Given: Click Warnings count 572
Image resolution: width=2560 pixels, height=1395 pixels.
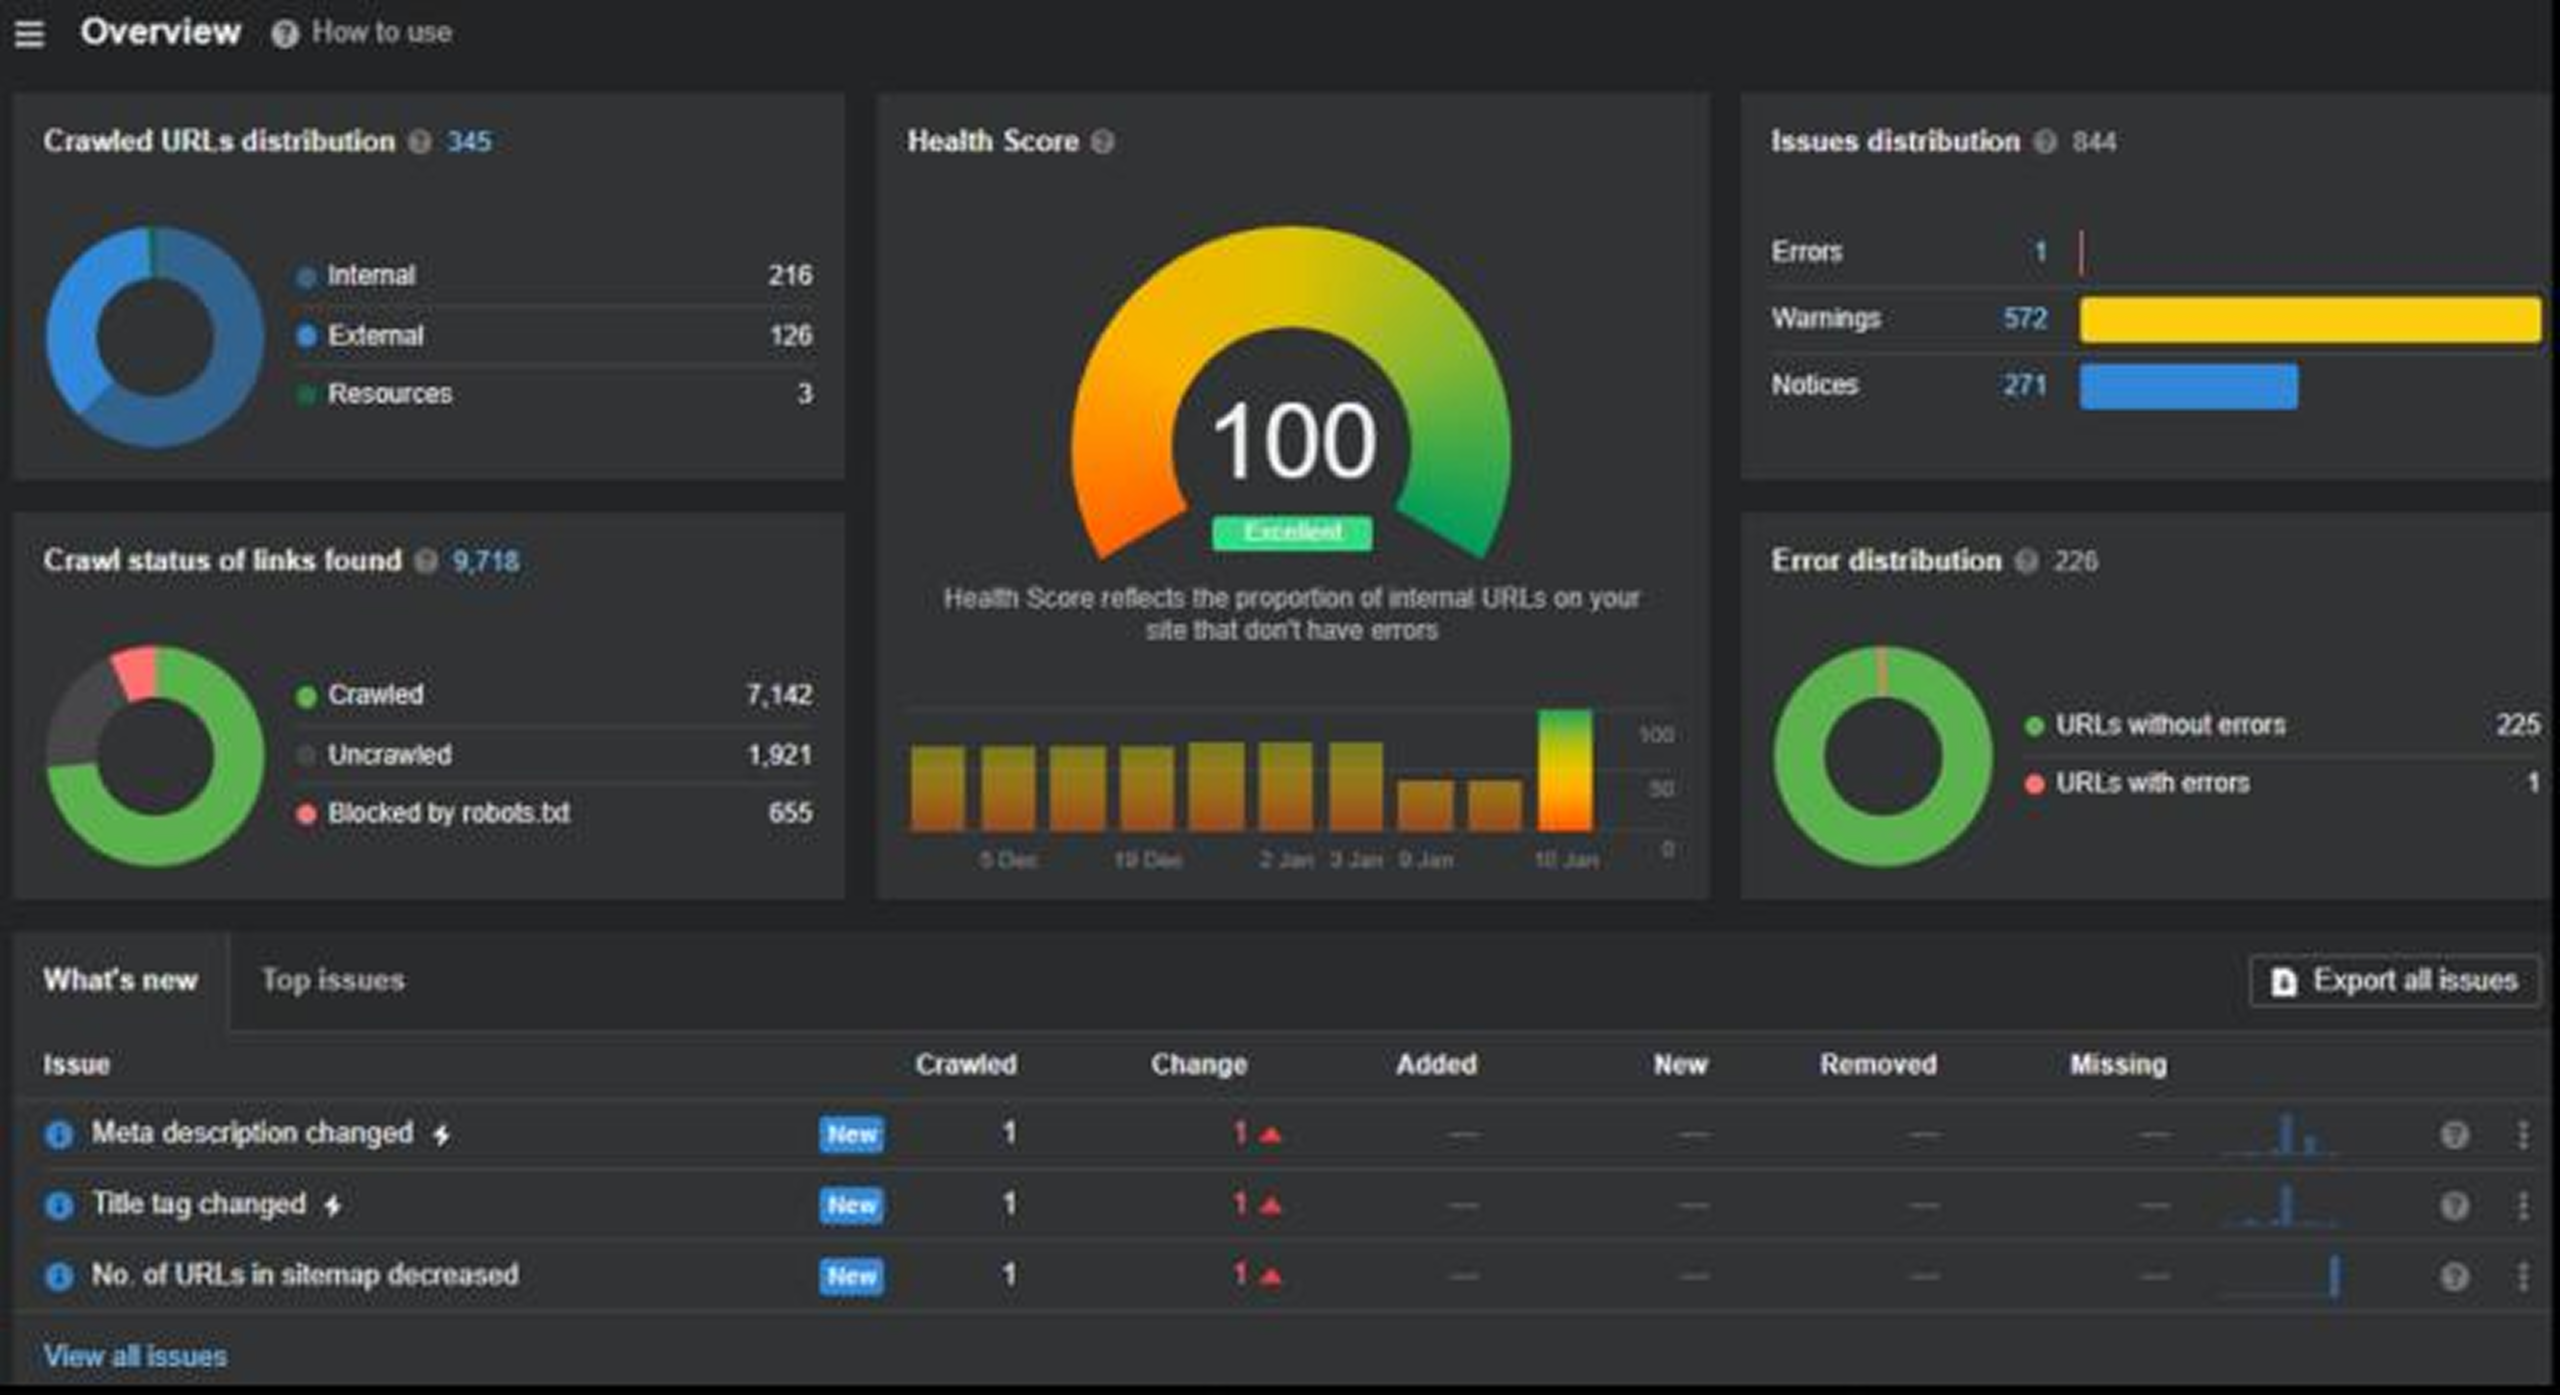Looking at the screenshot, I should (x=2025, y=319).
